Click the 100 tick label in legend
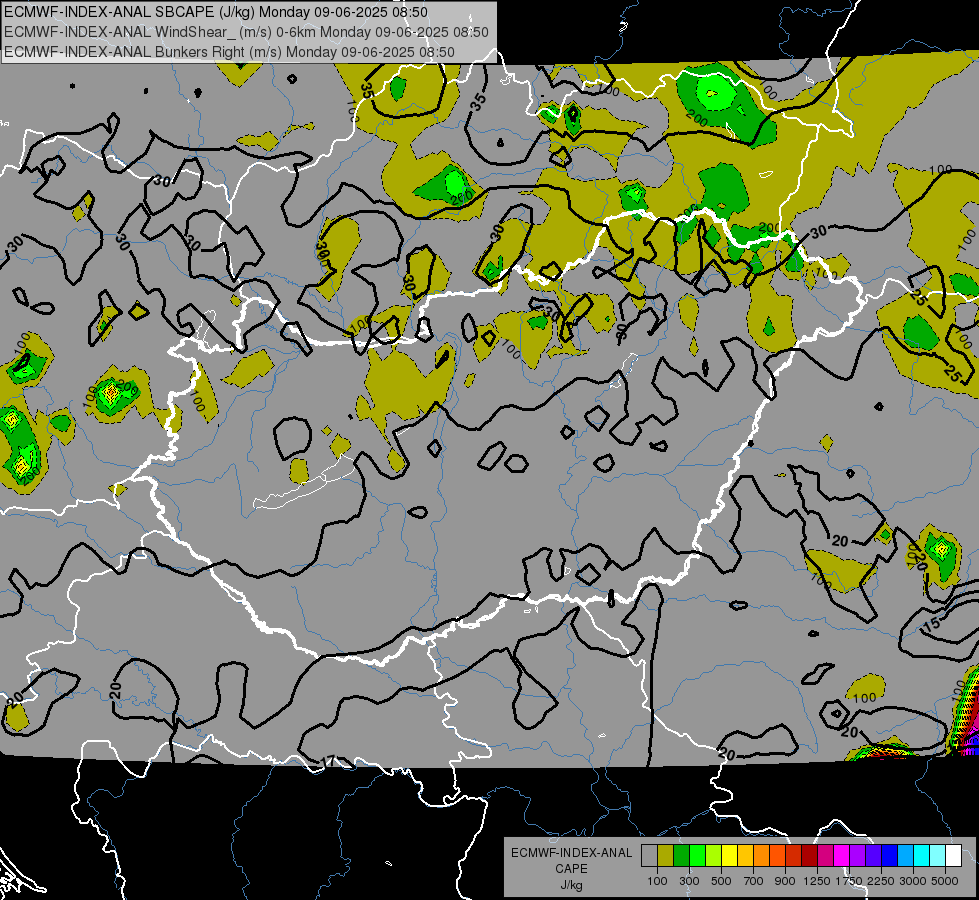Viewport: 979px width, 900px height. (x=657, y=881)
